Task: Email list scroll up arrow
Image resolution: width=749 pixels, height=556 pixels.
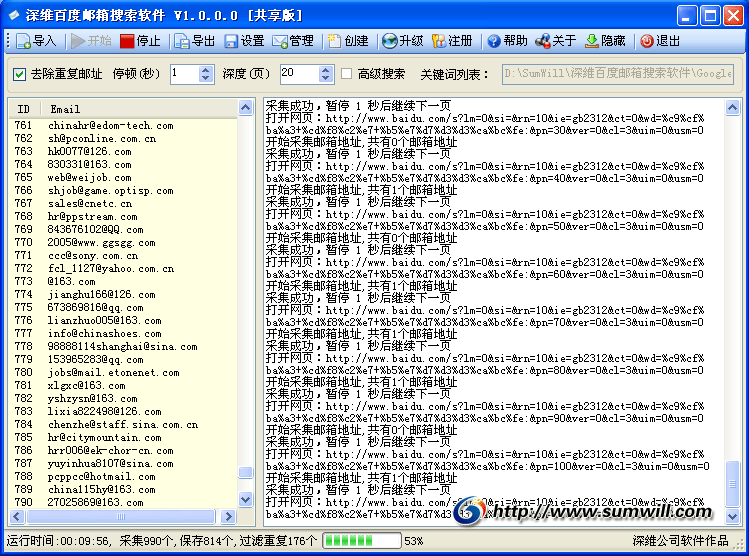Action: coord(246,108)
